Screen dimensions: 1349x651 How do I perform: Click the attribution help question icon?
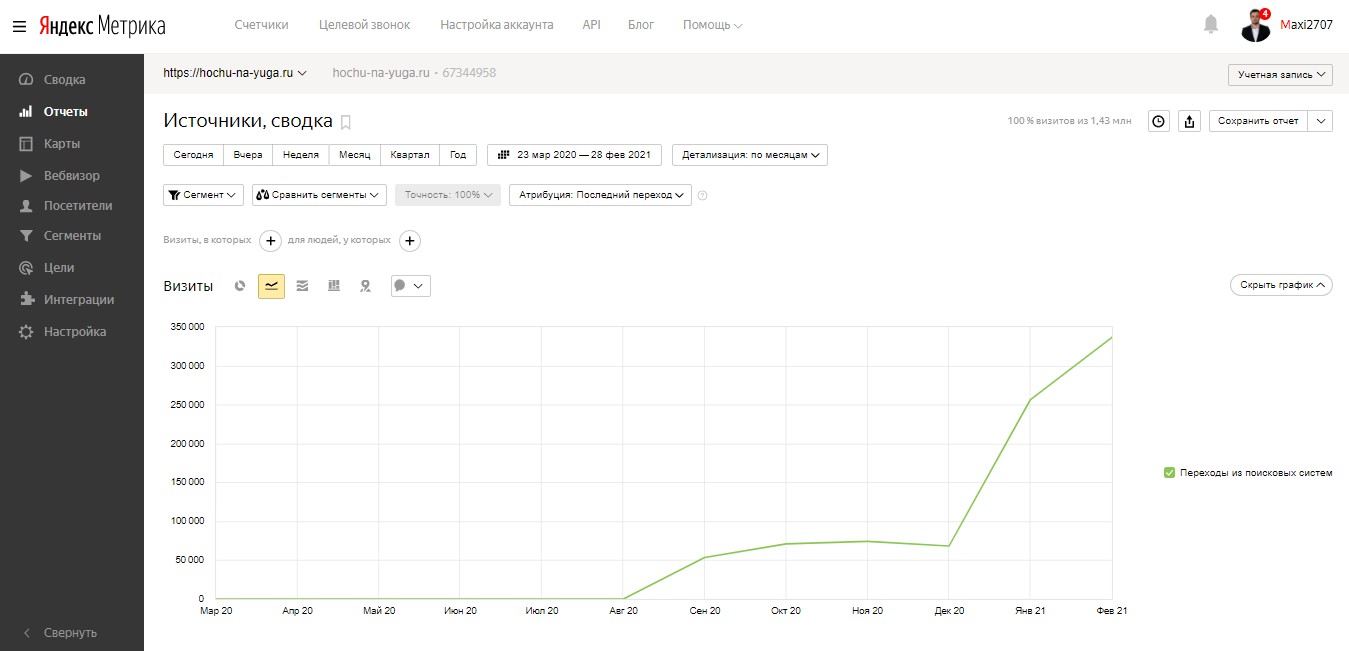pos(702,196)
